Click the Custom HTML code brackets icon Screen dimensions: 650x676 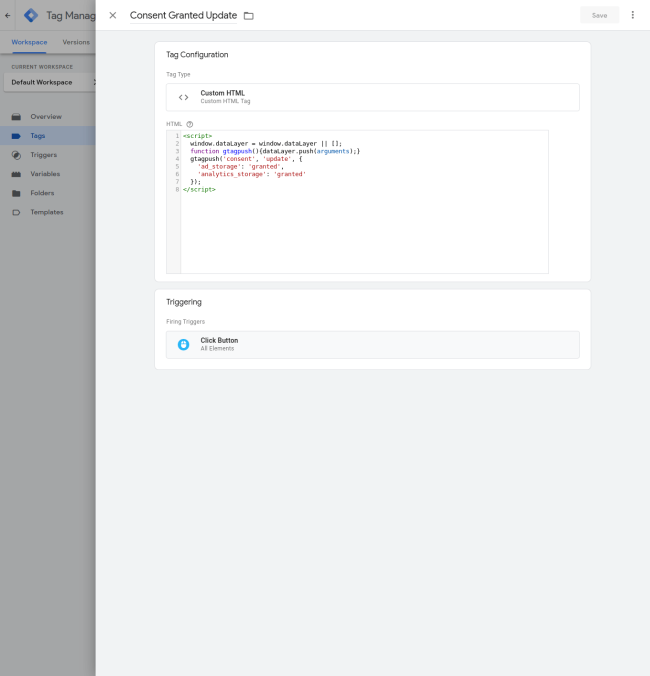pyautogui.click(x=183, y=97)
